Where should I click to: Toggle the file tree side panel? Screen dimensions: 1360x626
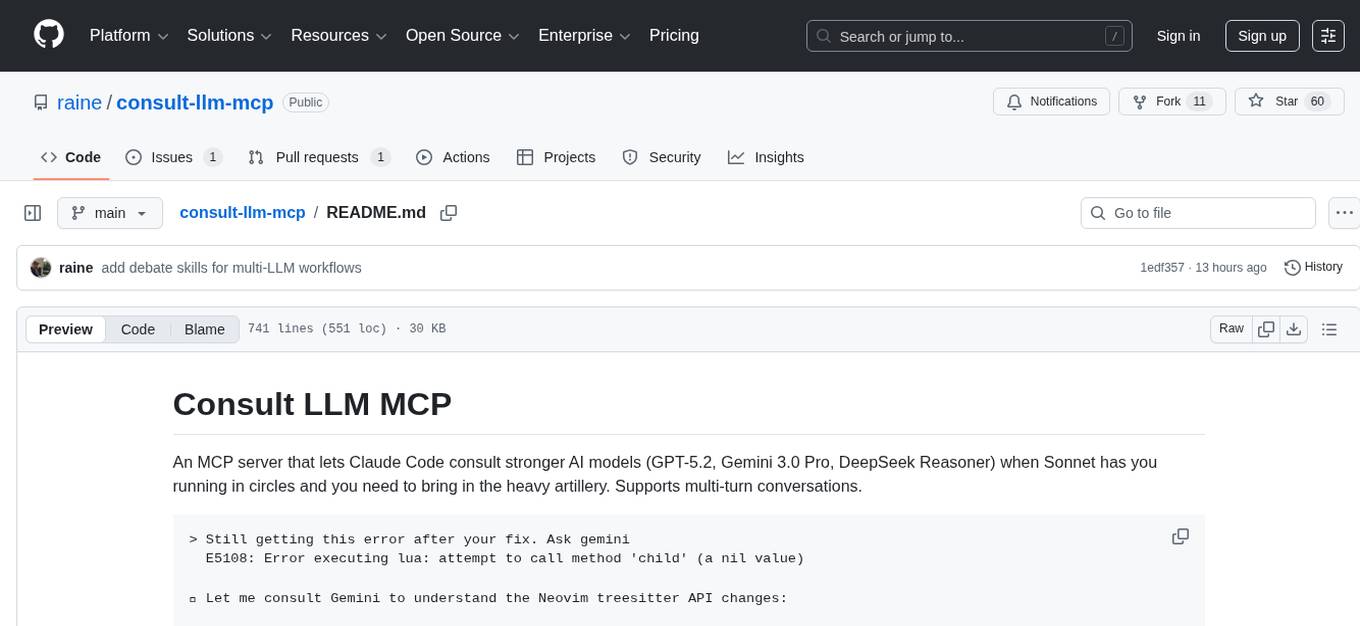point(32,212)
